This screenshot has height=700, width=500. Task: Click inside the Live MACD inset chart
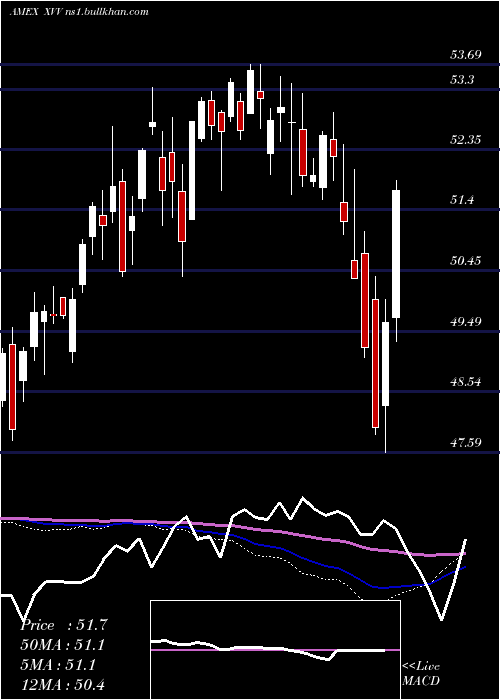275,650
